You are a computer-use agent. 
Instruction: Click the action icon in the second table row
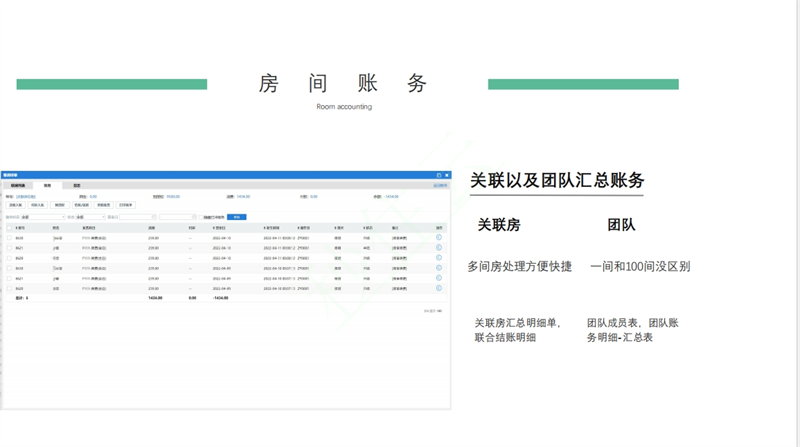click(439, 248)
